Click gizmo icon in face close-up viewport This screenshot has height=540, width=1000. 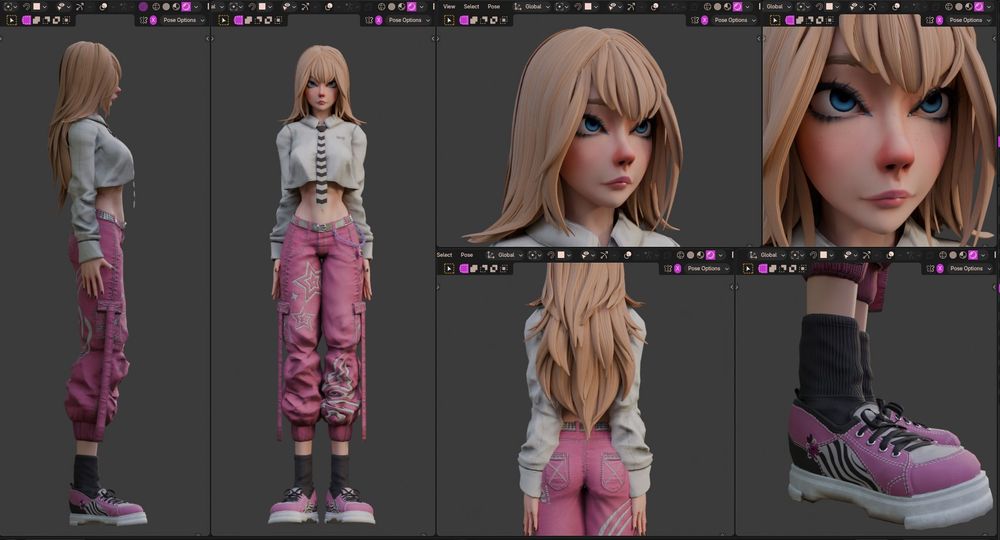point(872,6)
